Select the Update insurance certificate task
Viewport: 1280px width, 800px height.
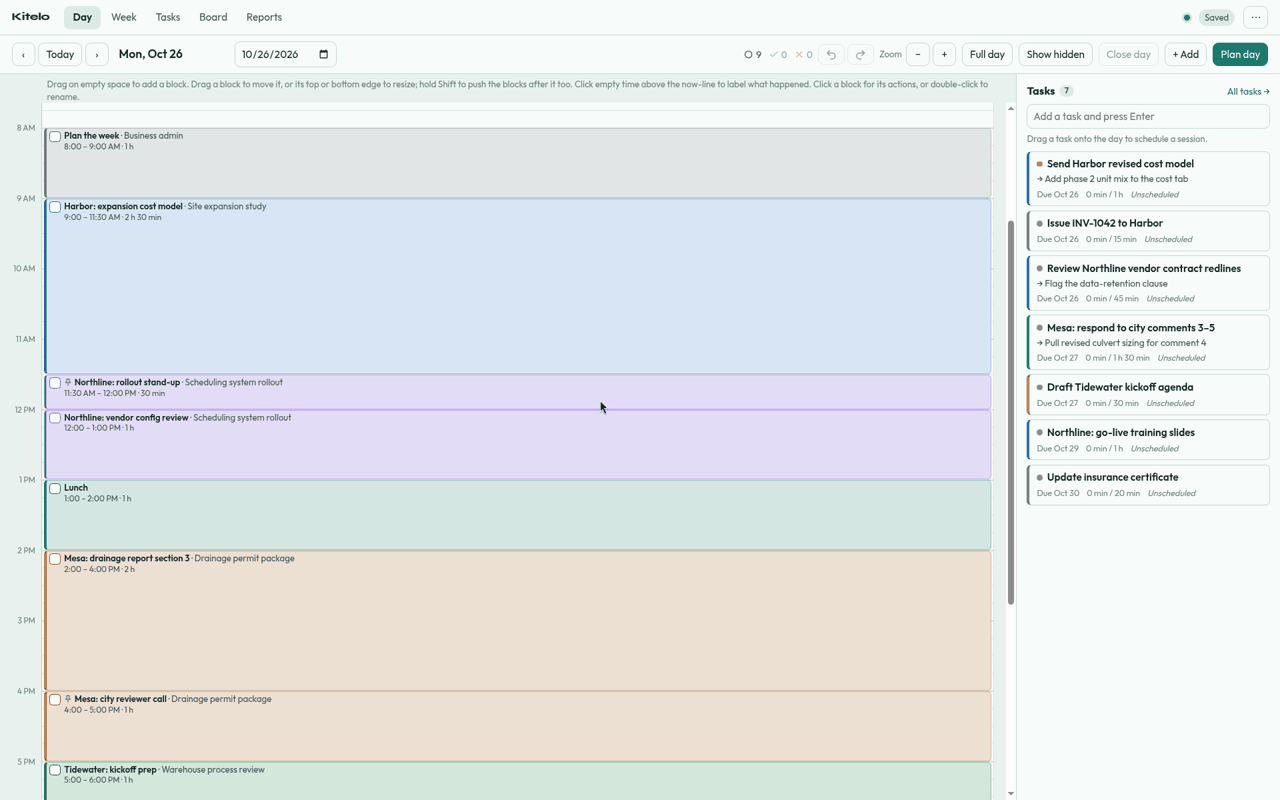click(x=1148, y=485)
